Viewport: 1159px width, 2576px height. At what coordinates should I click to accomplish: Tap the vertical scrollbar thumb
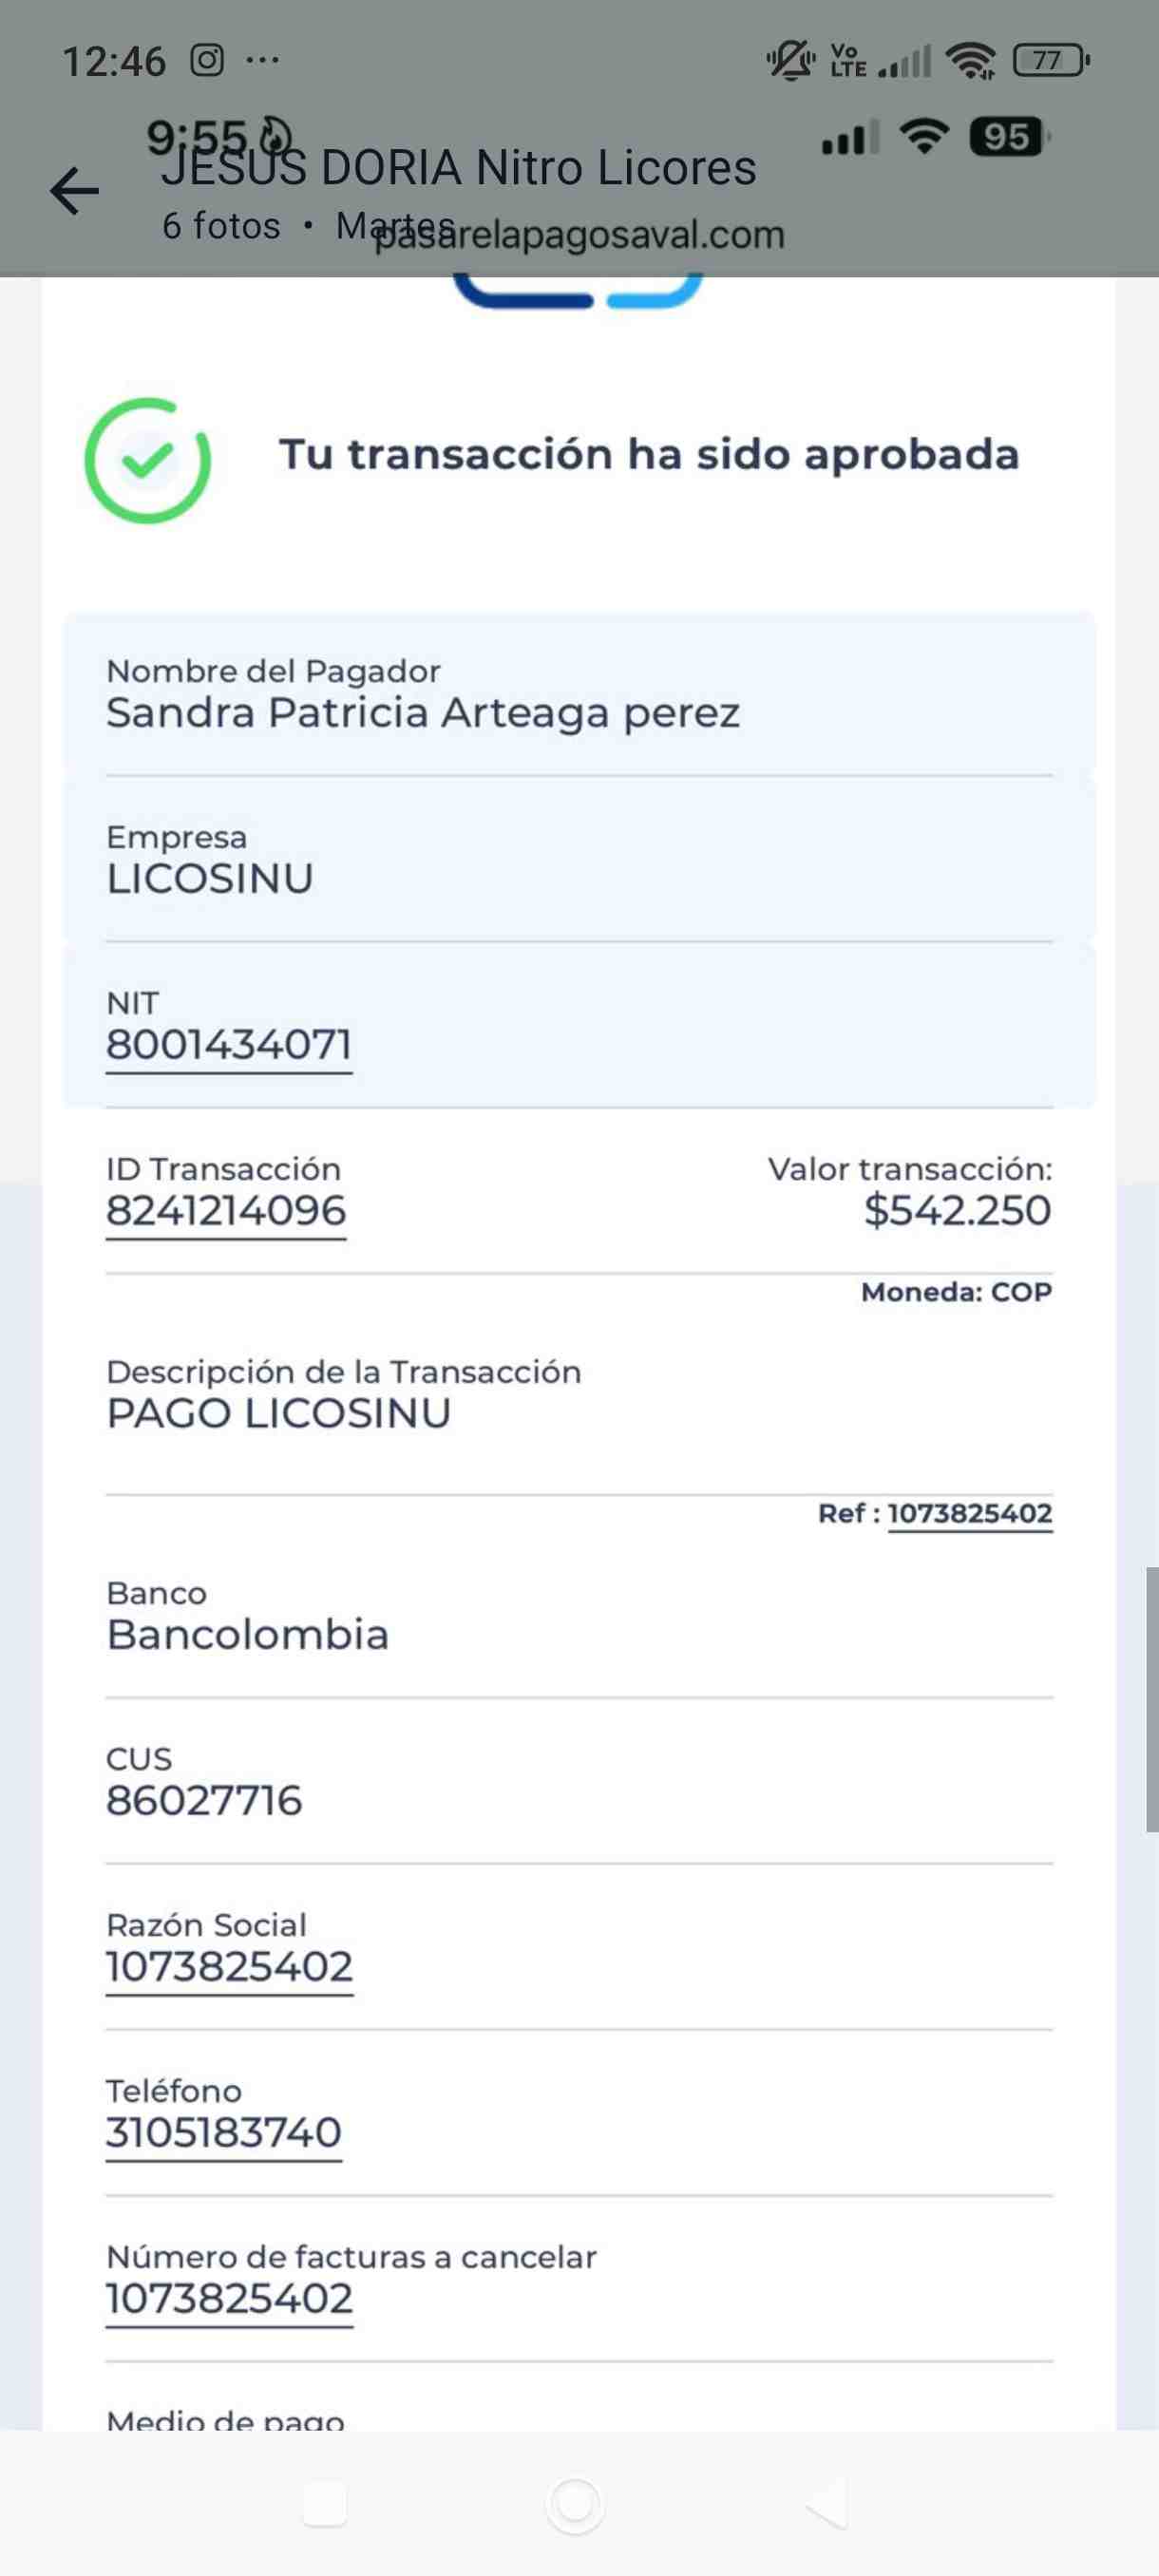point(1152,1700)
